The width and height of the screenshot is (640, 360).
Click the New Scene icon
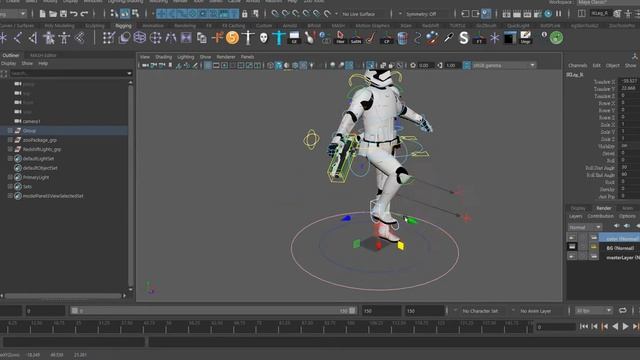click(42, 14)
